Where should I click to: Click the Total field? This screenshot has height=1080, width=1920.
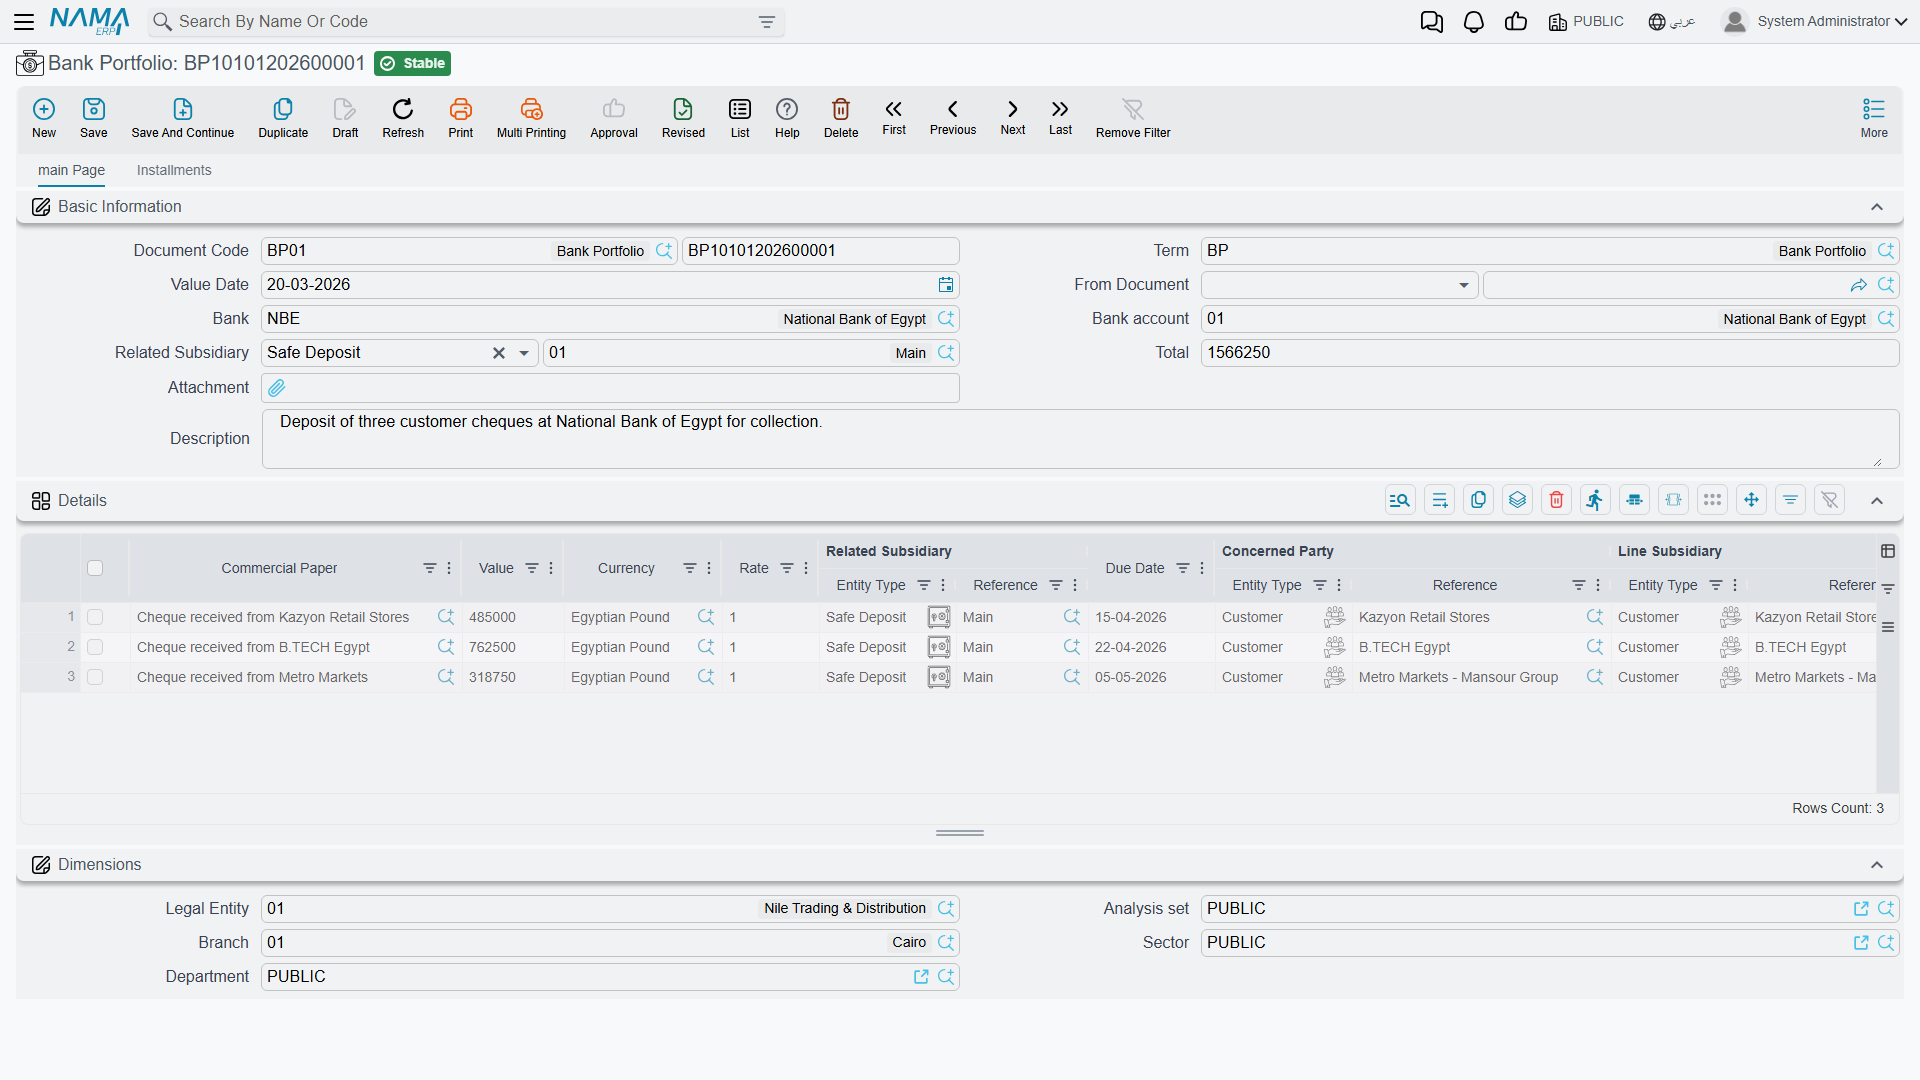click(x=1550, y=353)
